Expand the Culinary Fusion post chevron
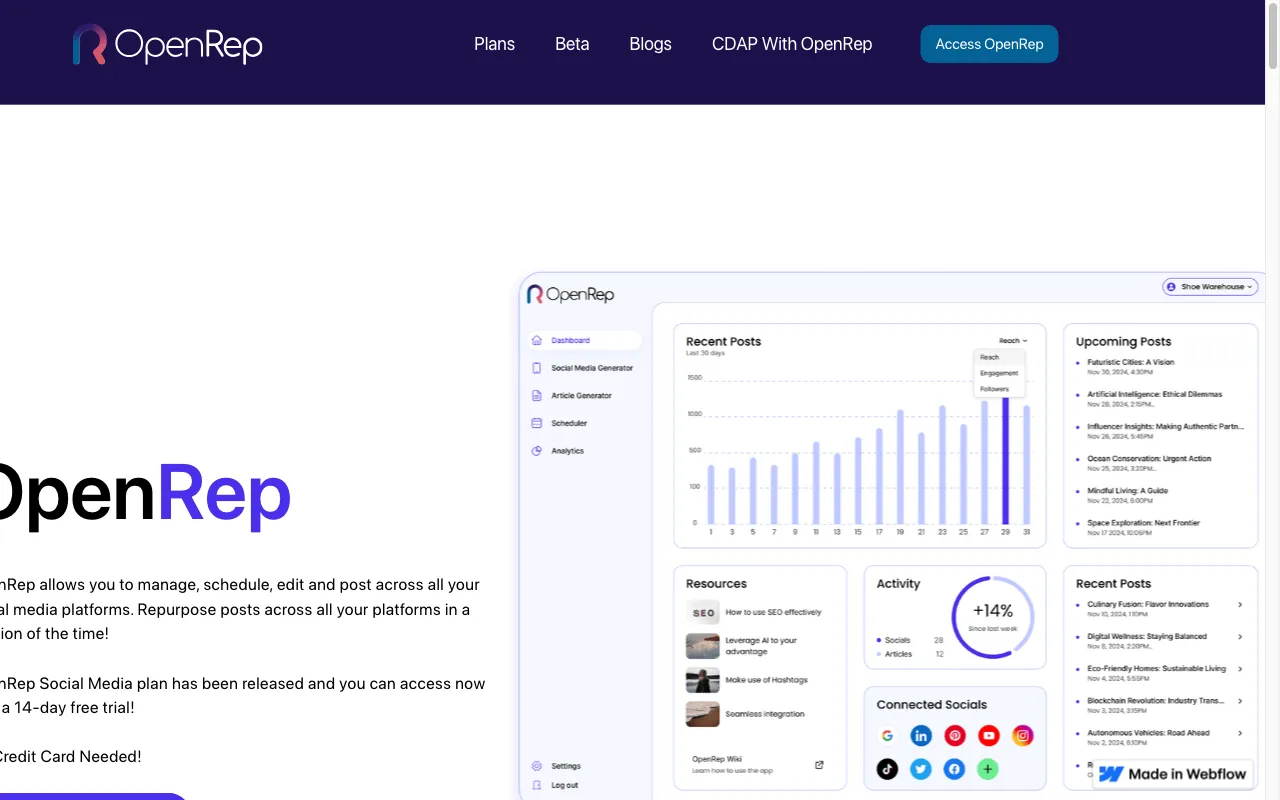This screenshot has height=800, width=1280. pyautogui.click(x=1240, y=605)
